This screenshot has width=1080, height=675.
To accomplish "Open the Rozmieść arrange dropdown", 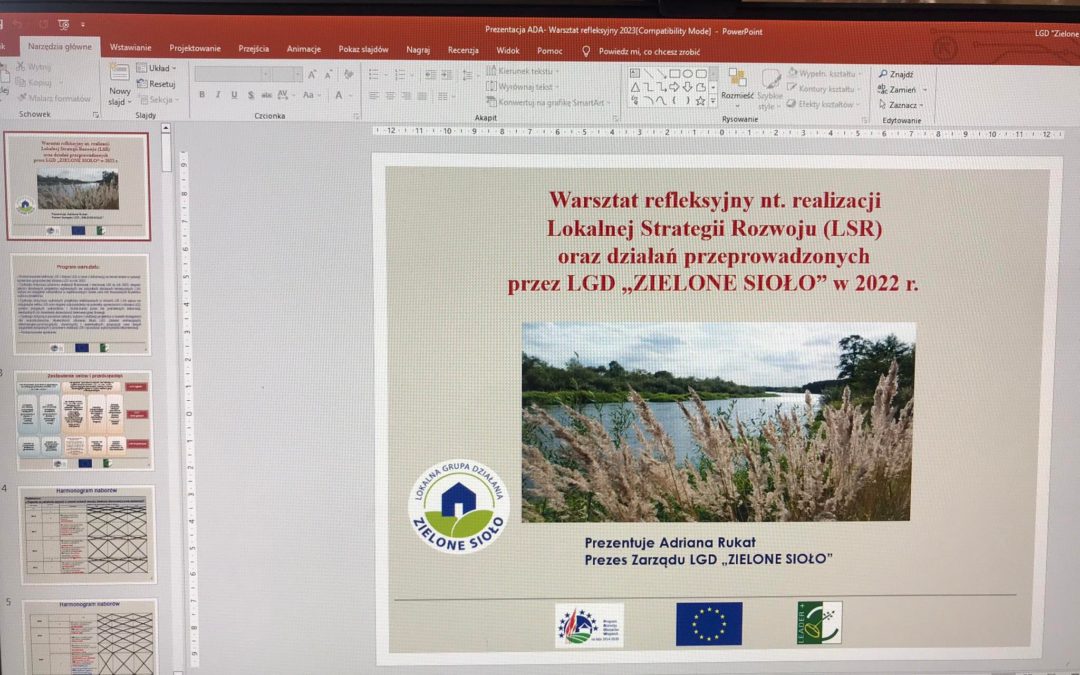I will tap(737, 88).
